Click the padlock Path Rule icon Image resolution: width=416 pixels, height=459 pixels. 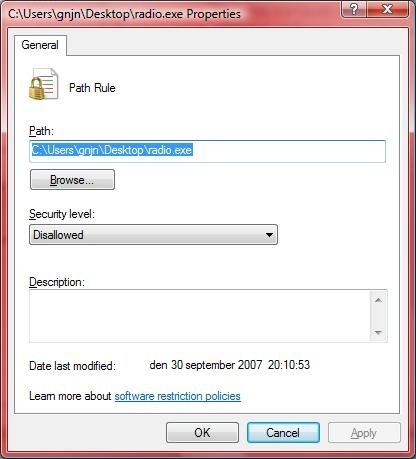click(x=44, y=84)
